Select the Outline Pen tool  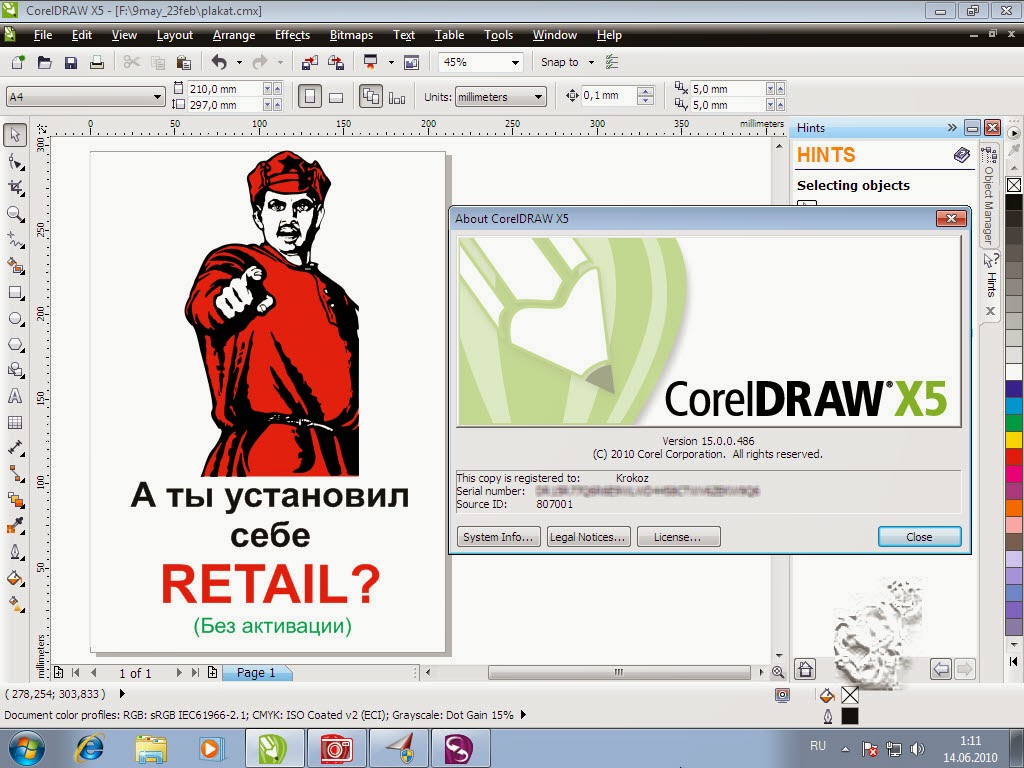pos(15,552)
